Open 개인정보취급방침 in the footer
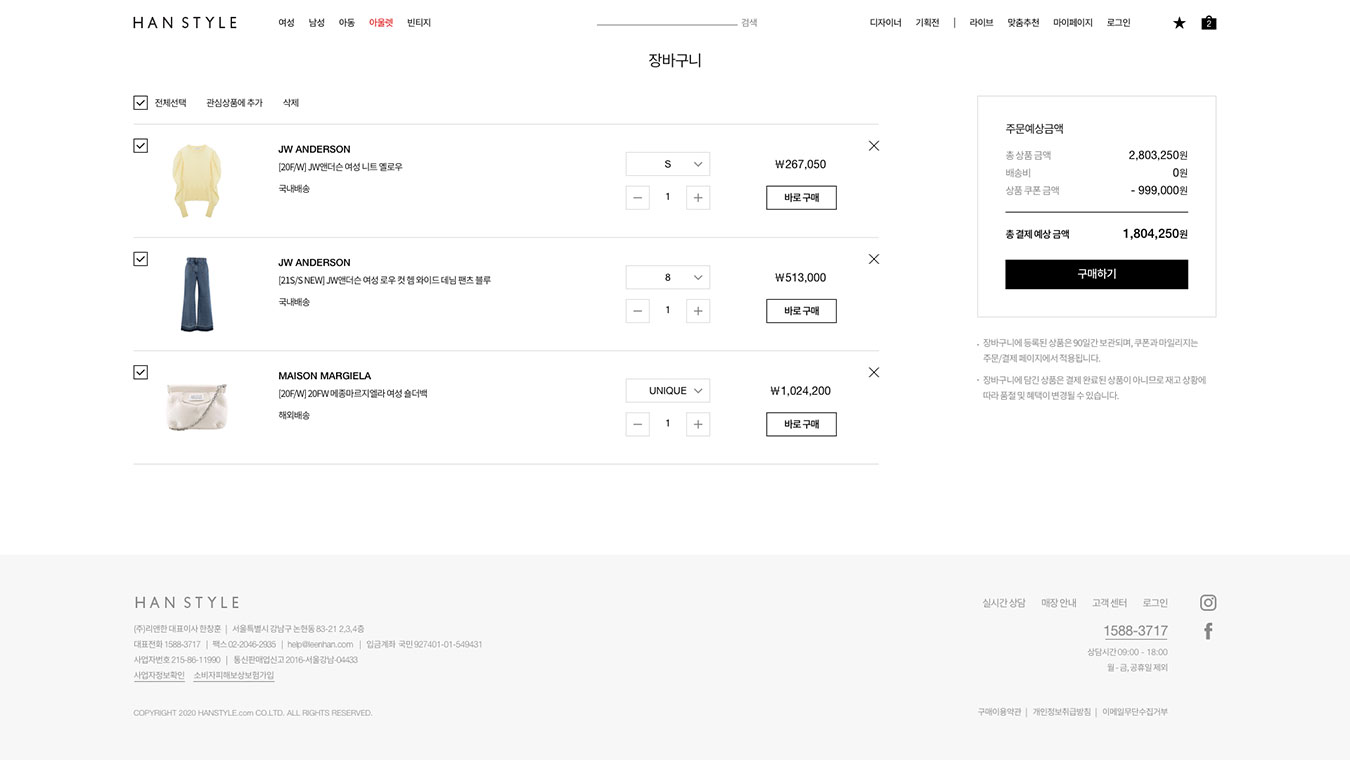The height and width of the screenshot is (760, 1350). point(1062,712)
